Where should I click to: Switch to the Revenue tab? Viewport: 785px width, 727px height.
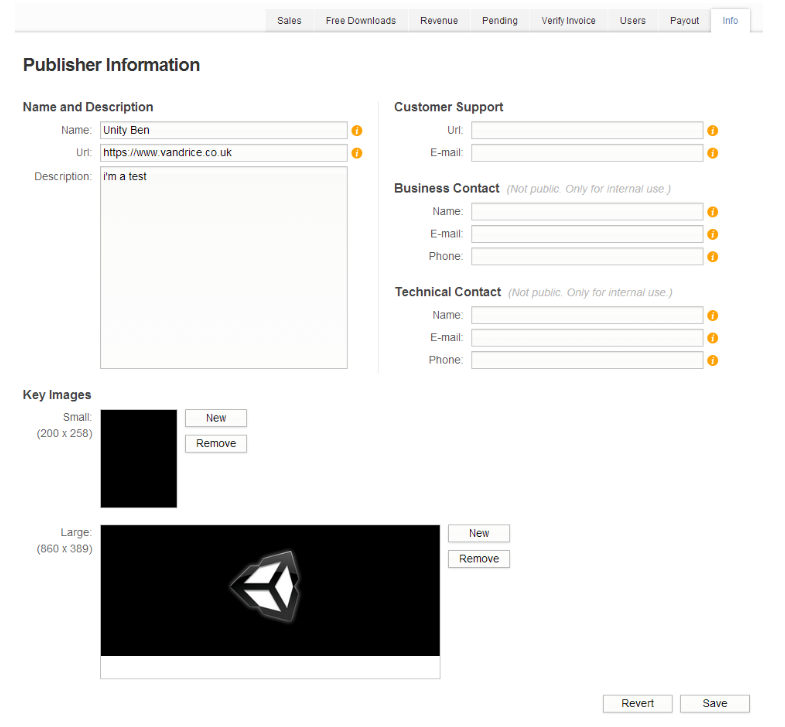[x=439, y=21]
